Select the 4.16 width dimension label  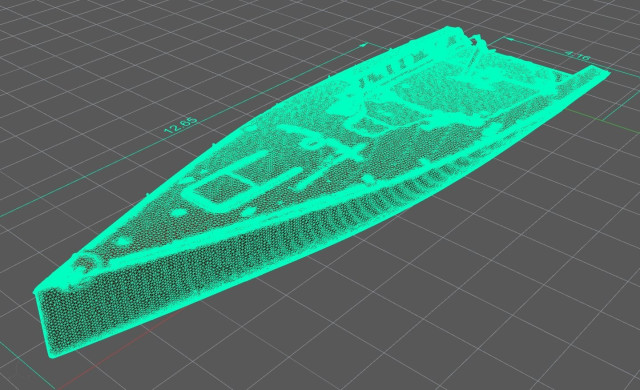click(577, 56)
